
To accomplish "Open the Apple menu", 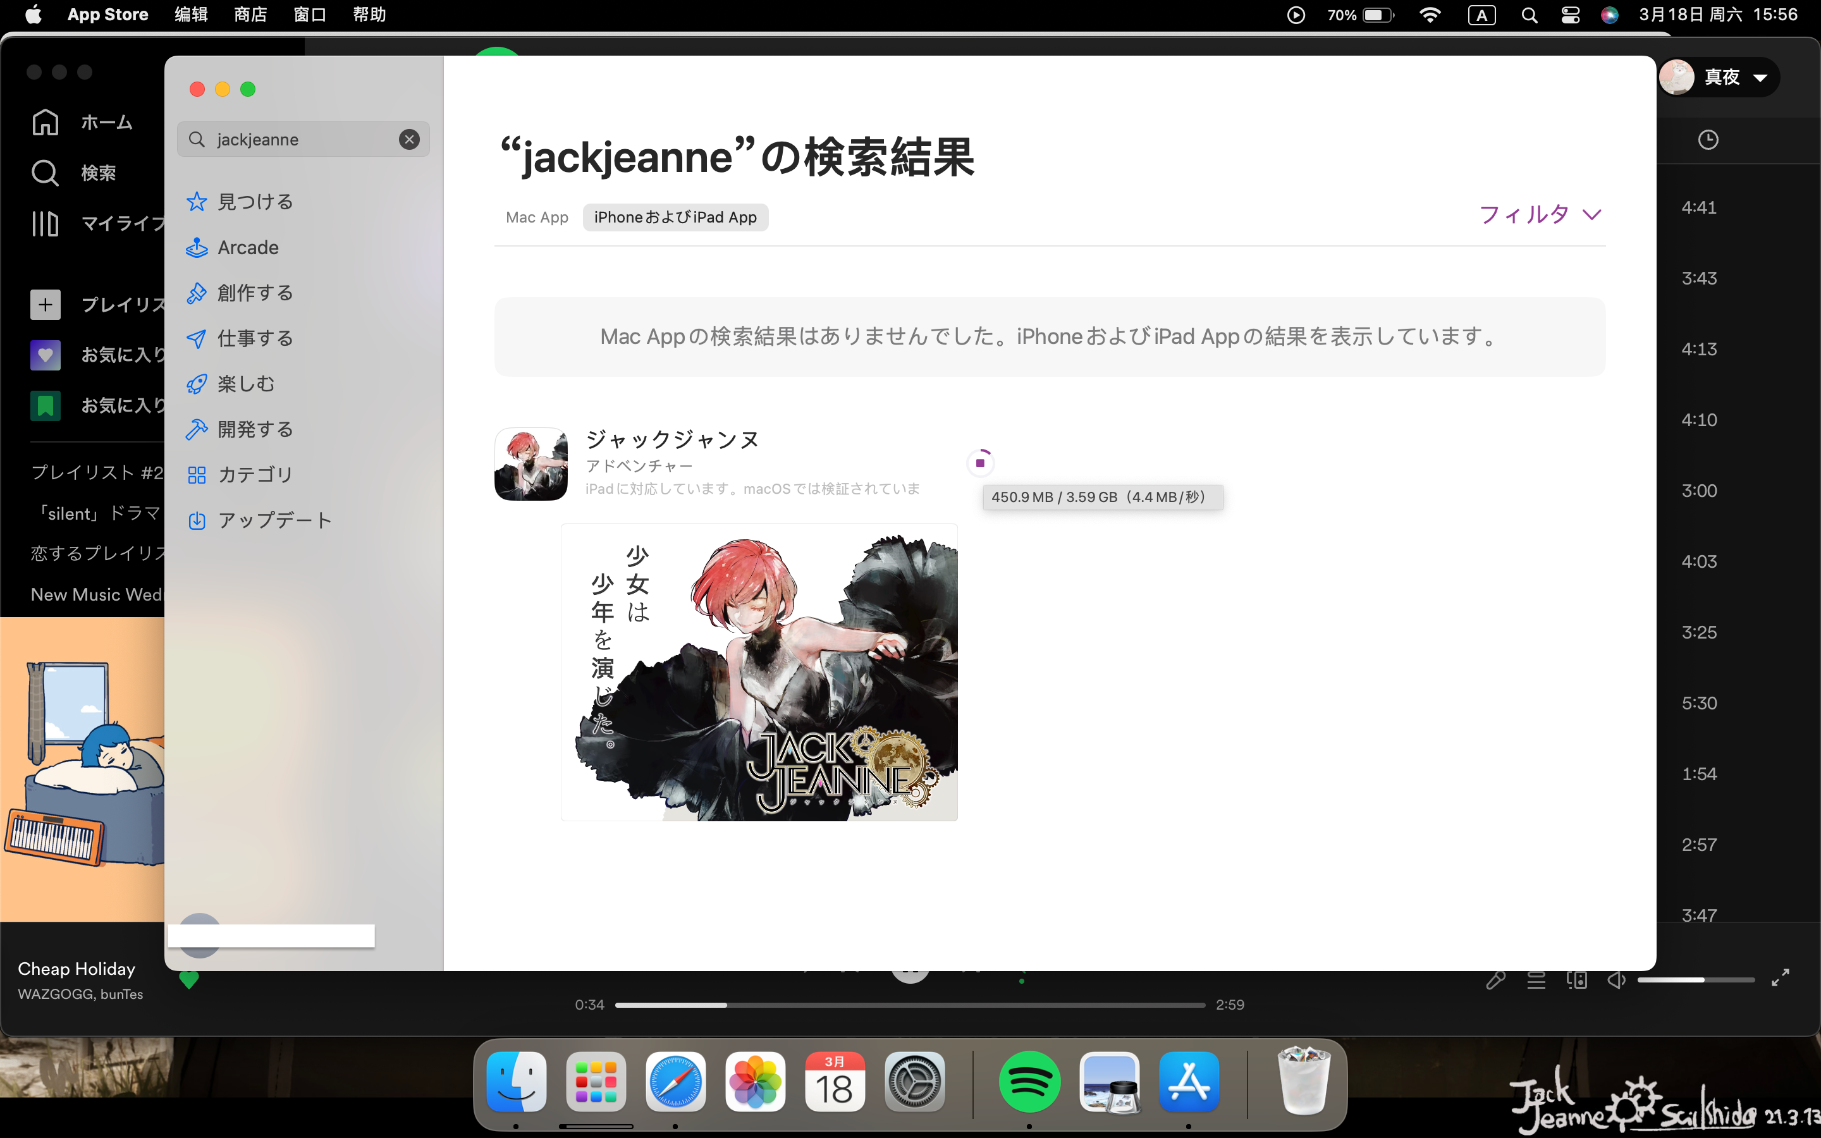I will point(33,15).
